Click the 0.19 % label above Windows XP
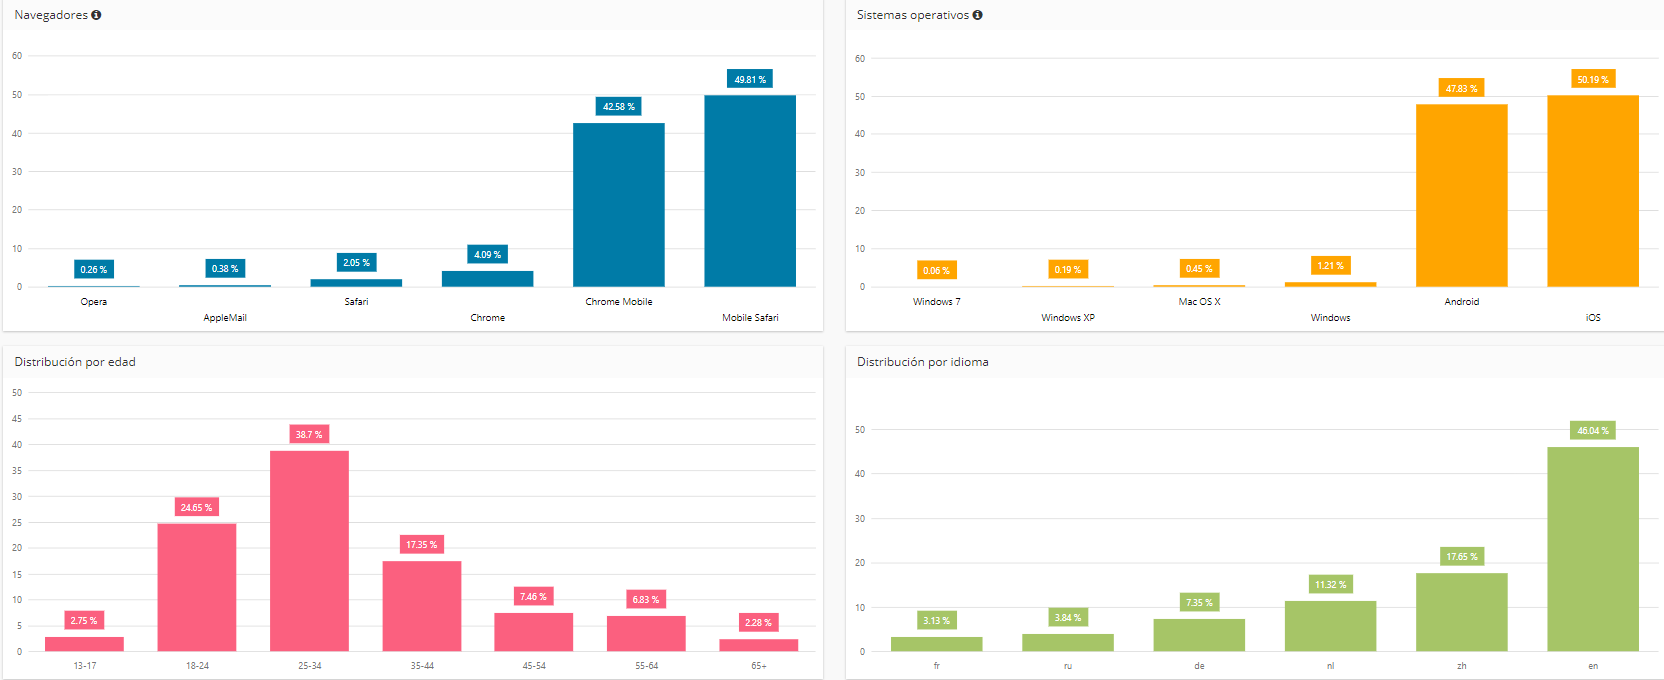This screenshot has height=680, width=1664. 1068,269
